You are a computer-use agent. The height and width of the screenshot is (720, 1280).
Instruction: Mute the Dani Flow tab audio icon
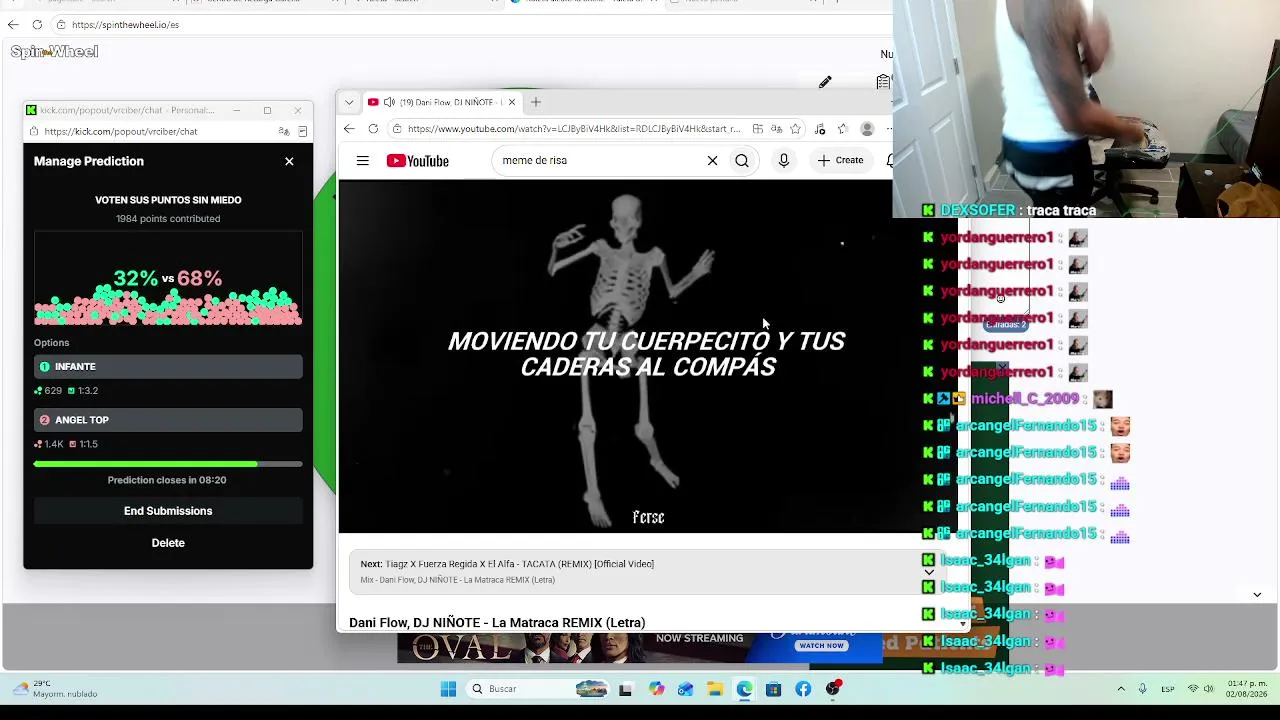[x=389, y=102]
